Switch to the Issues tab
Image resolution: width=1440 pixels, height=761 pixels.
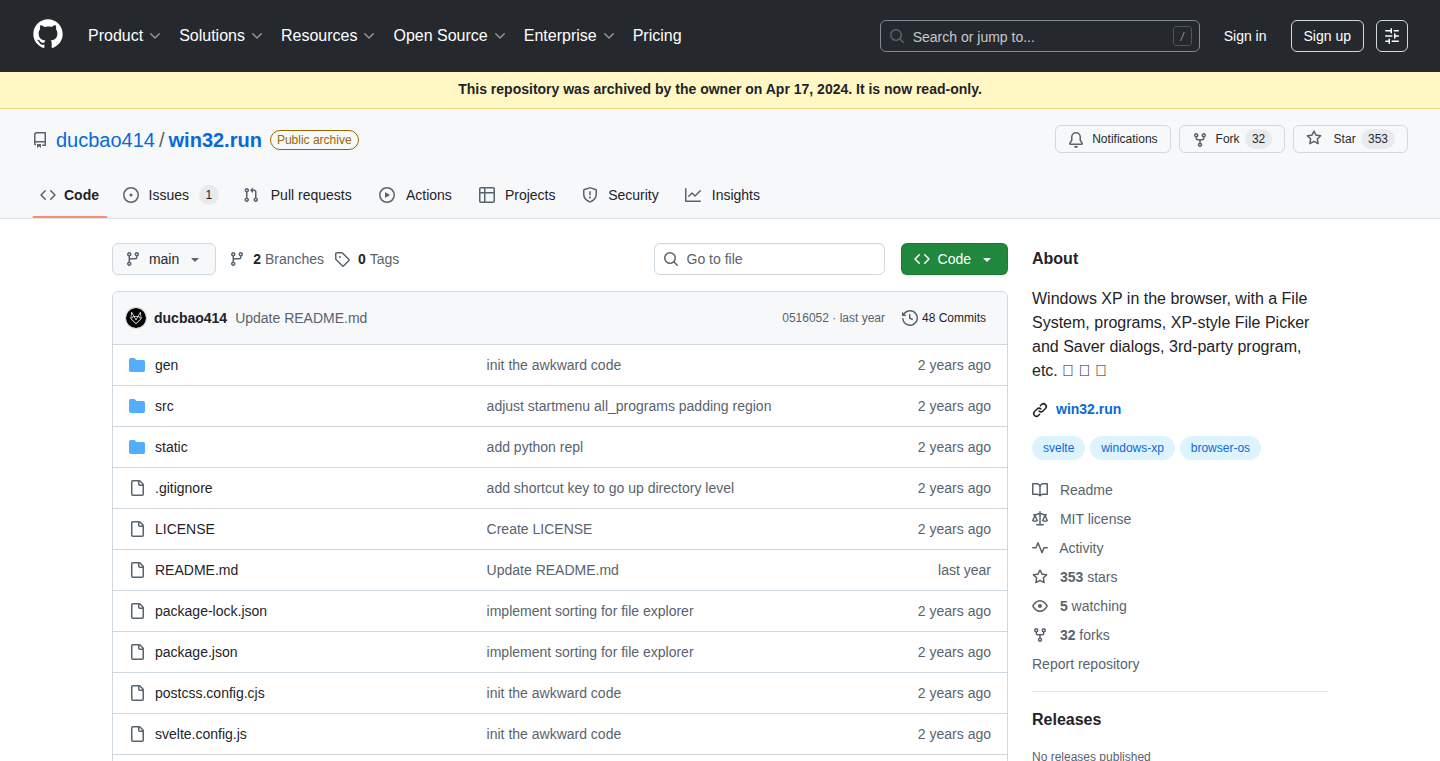[170, 195]
